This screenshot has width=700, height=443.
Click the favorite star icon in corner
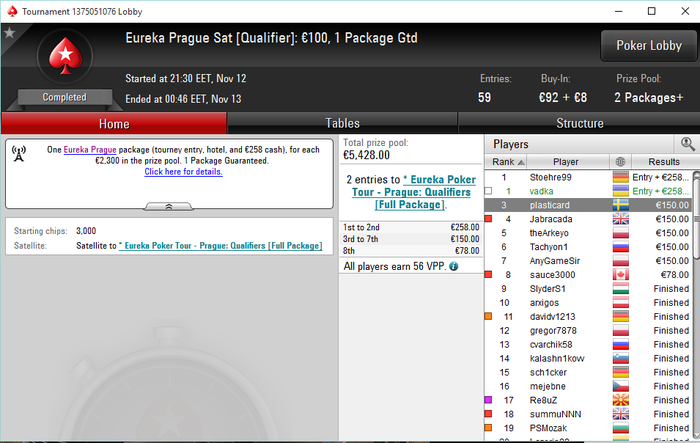[x=9, y=33]
